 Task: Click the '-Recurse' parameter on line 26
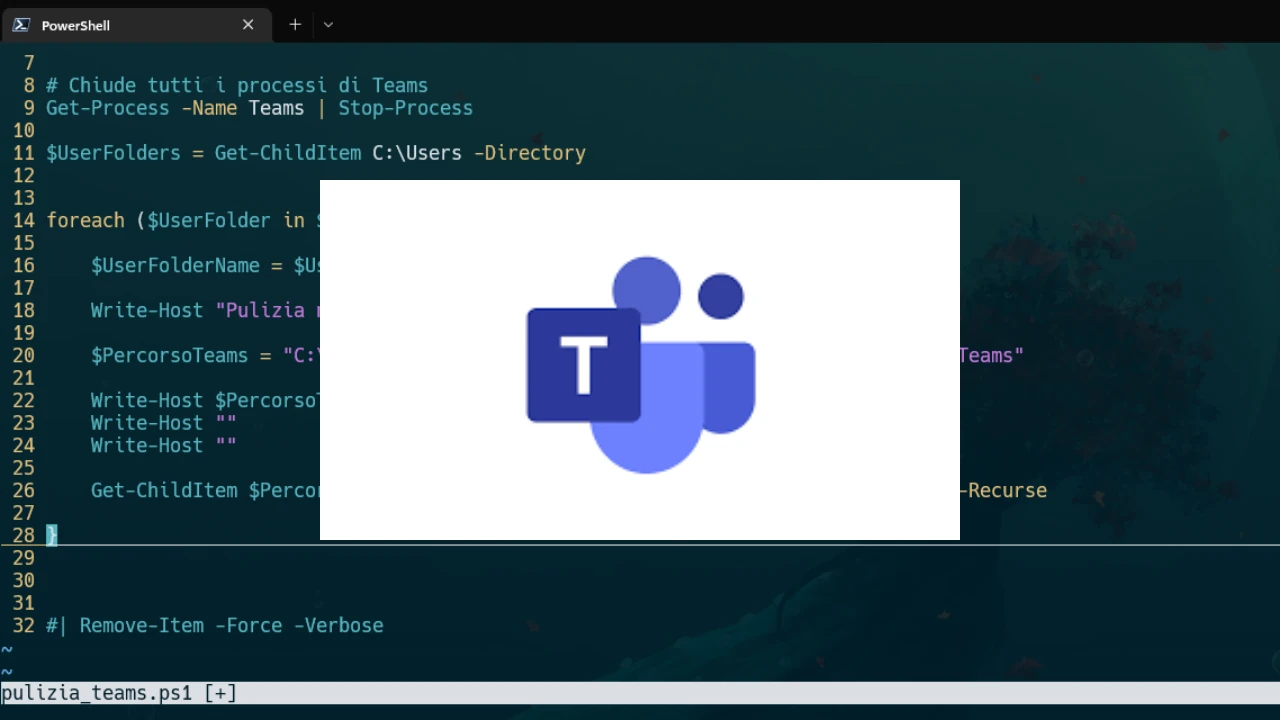[x=1002, y=490]
